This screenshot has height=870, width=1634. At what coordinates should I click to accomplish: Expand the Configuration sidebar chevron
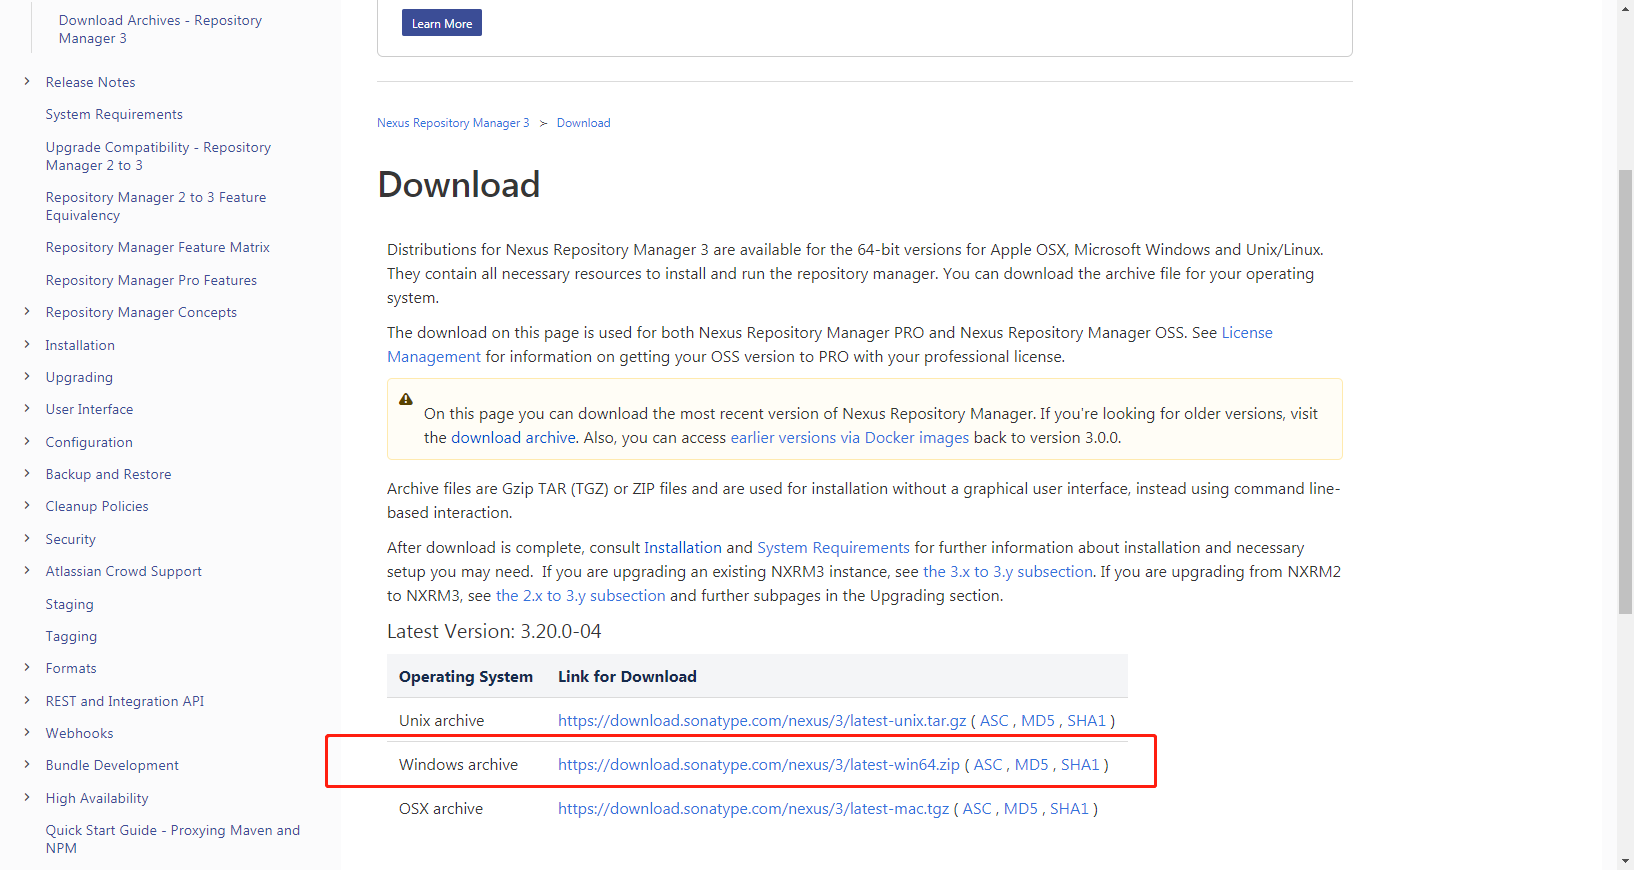coord(27,442)
